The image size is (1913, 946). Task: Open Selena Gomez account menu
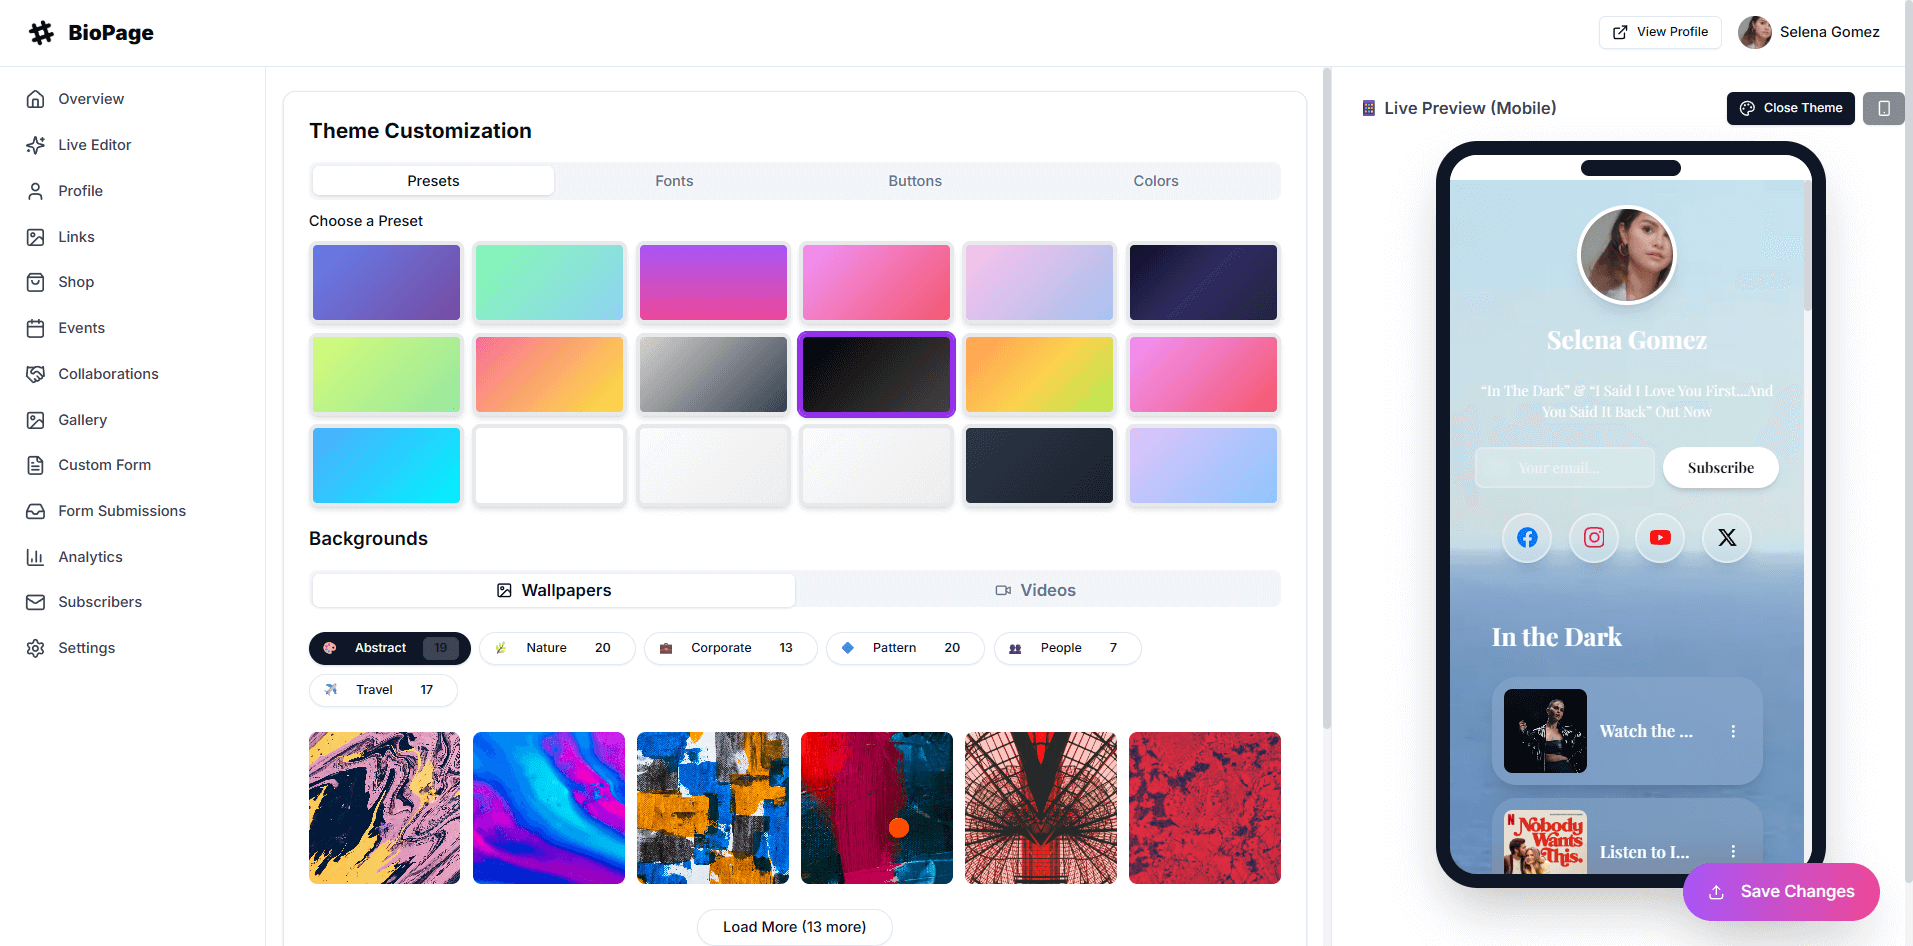tap(1809, 32)
